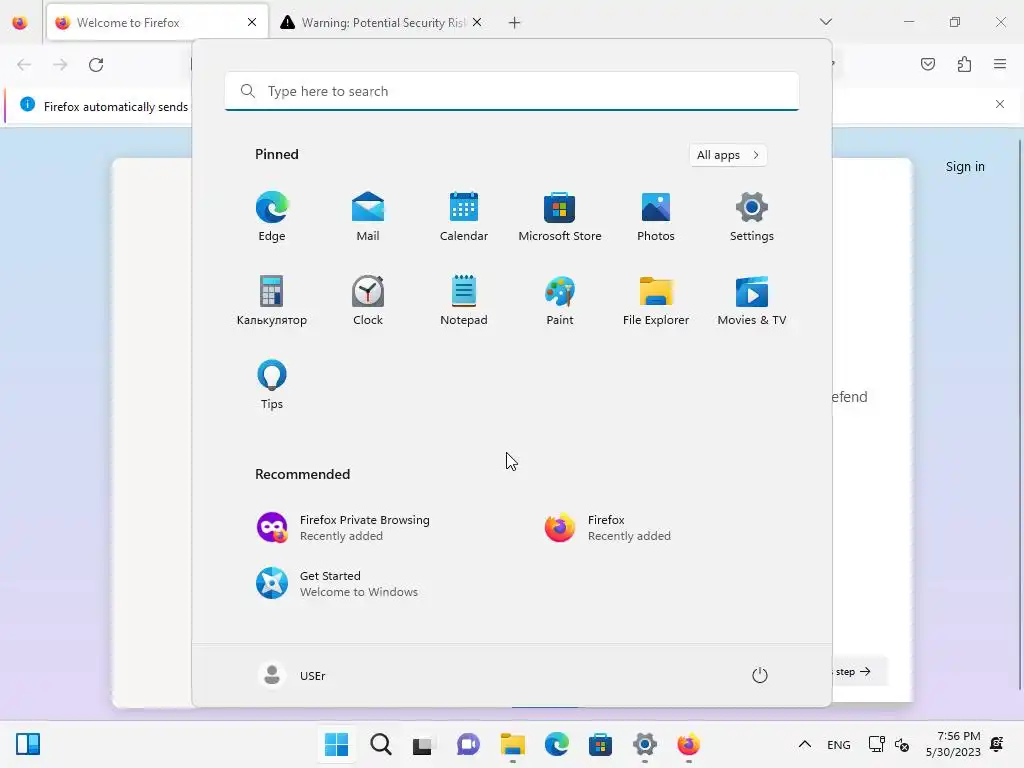Dismiss the Firefox data notification bar

click(1000, 104)
